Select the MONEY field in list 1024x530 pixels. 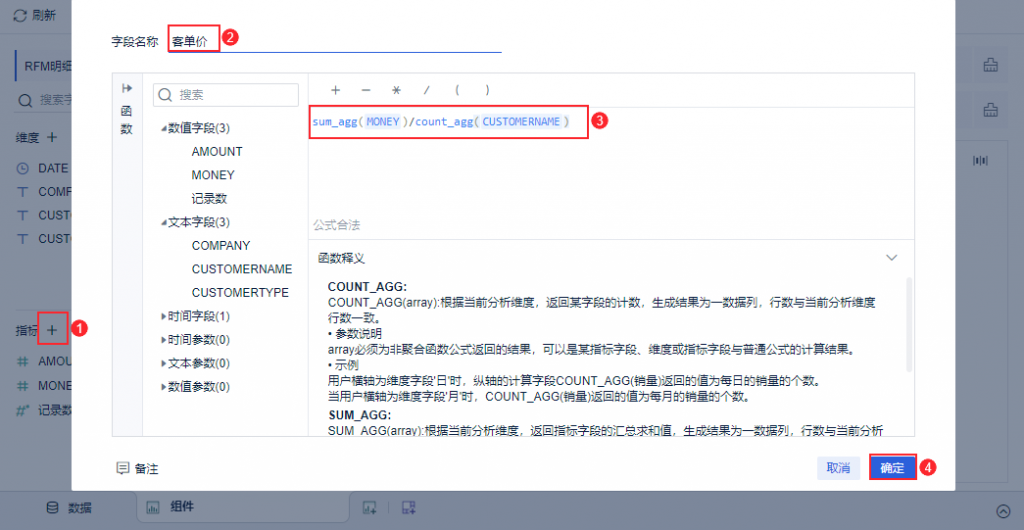tap(213, 176)
